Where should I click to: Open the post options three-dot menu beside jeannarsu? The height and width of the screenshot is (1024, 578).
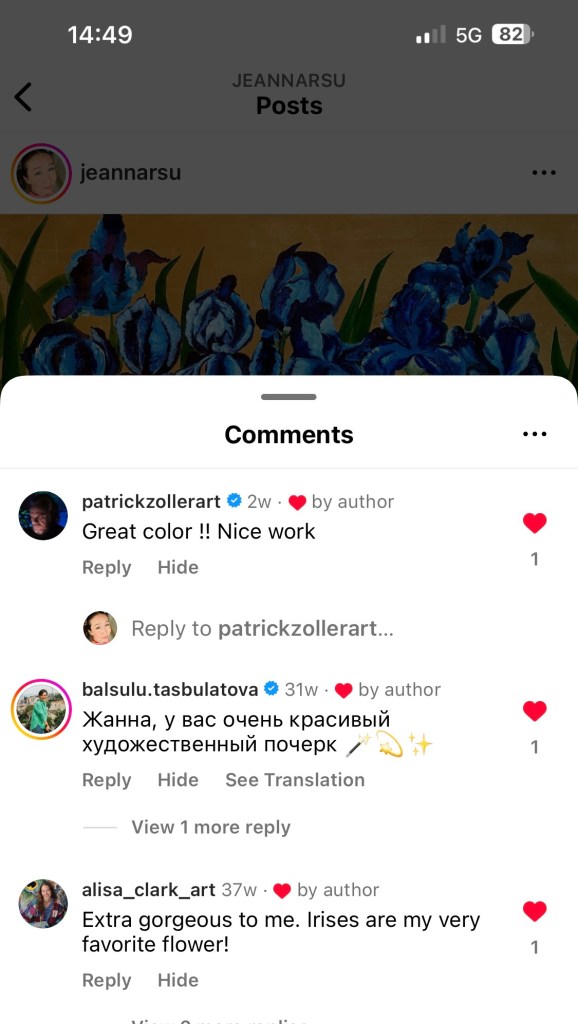point(543,173)
